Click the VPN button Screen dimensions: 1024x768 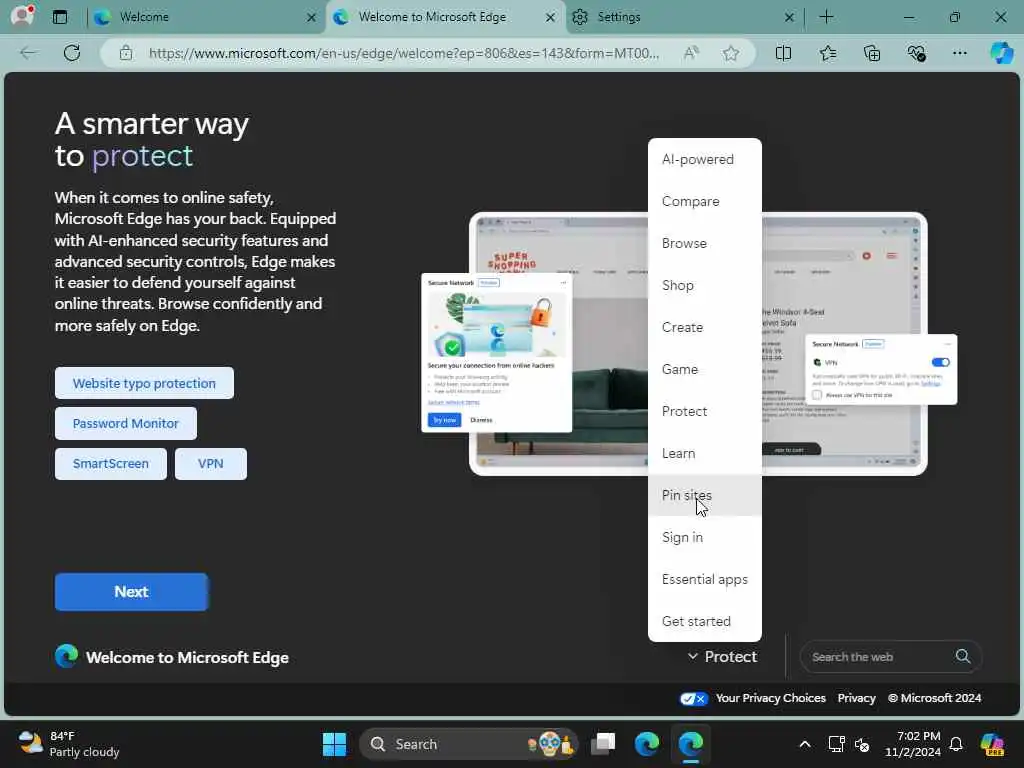pos(210,464)
